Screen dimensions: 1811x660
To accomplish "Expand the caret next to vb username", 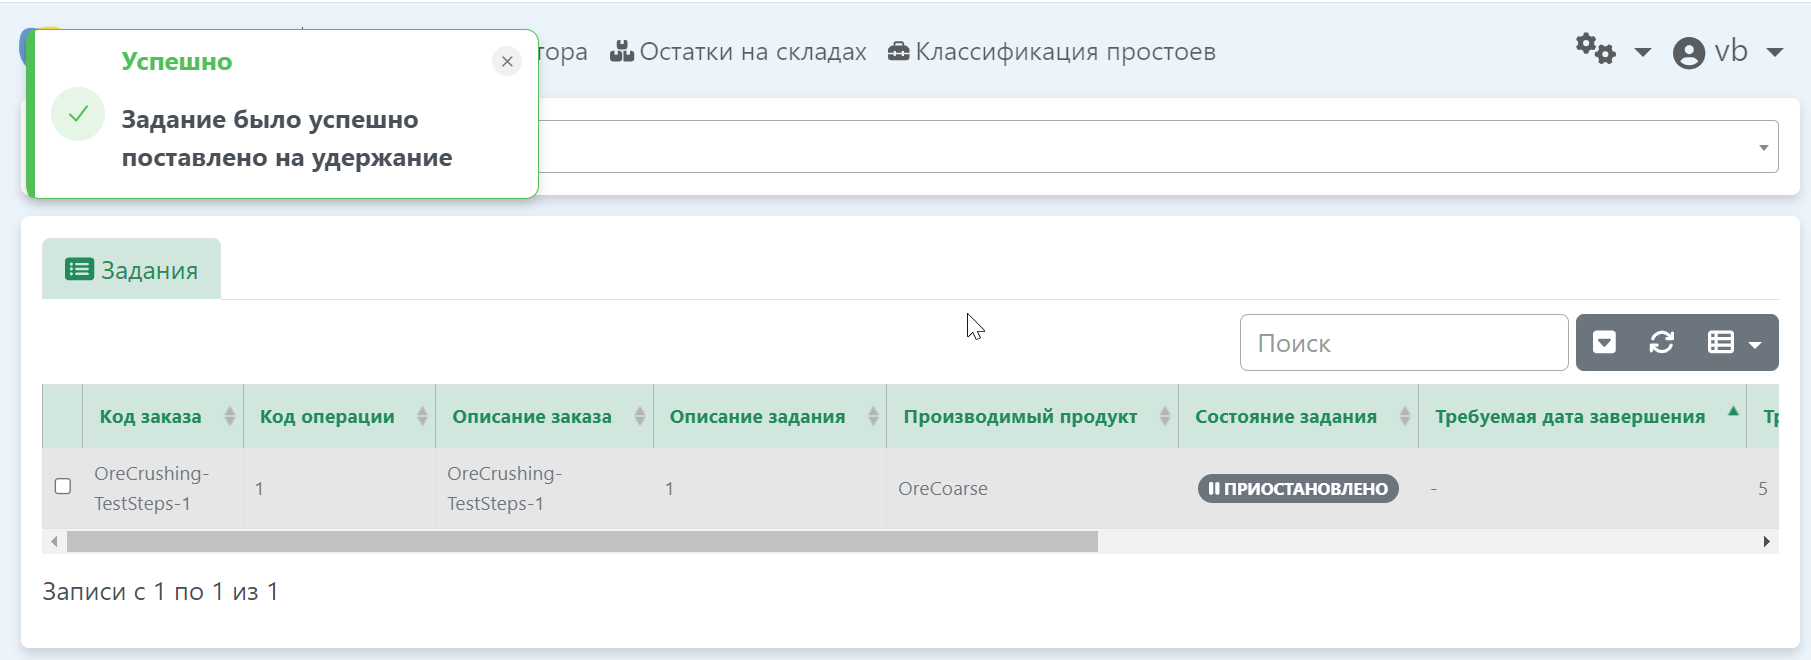I will [x=1775, y=52].
